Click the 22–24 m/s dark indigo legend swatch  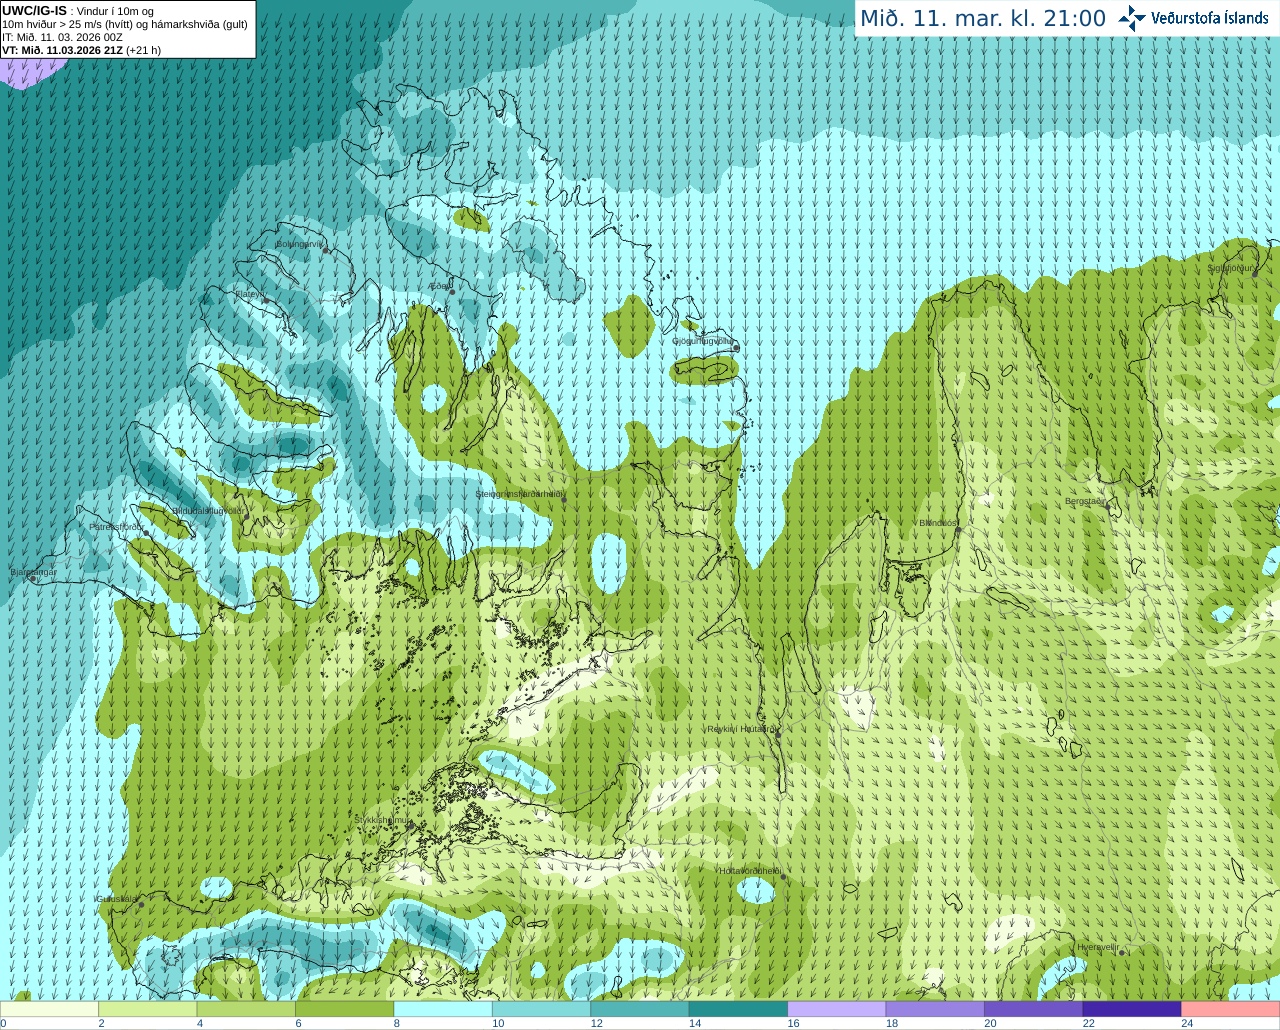pyautogui.click(x=1132, y=1009)
